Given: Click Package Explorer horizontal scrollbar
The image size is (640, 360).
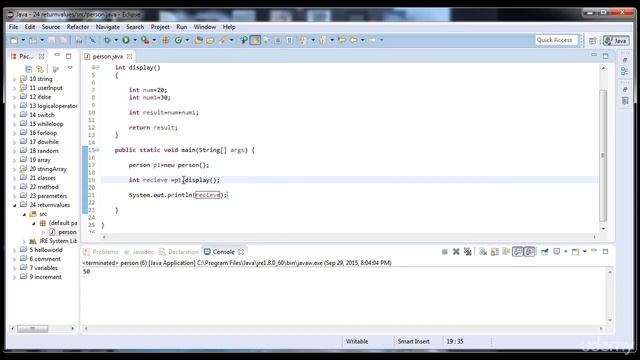Looking at the screenshot, I should coord(32,328).
